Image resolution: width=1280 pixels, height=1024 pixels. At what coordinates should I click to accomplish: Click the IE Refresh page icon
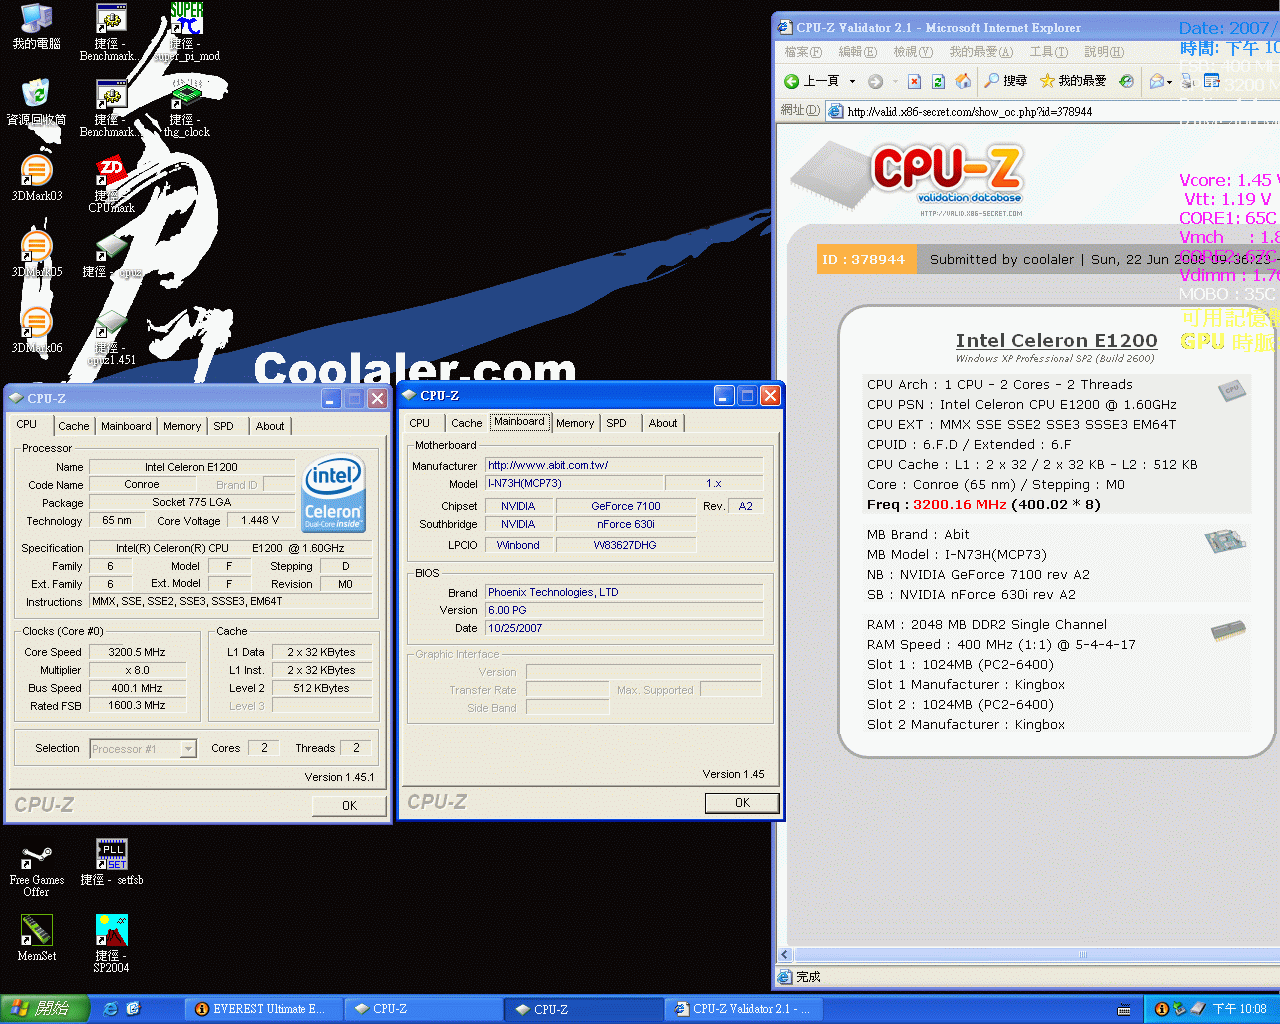938,81
